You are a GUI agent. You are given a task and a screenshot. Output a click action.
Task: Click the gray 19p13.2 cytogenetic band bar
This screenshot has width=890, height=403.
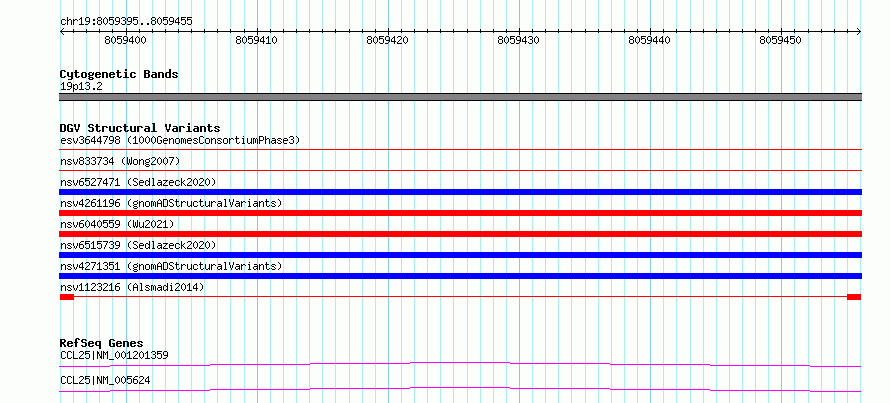[x=460, y=97]
